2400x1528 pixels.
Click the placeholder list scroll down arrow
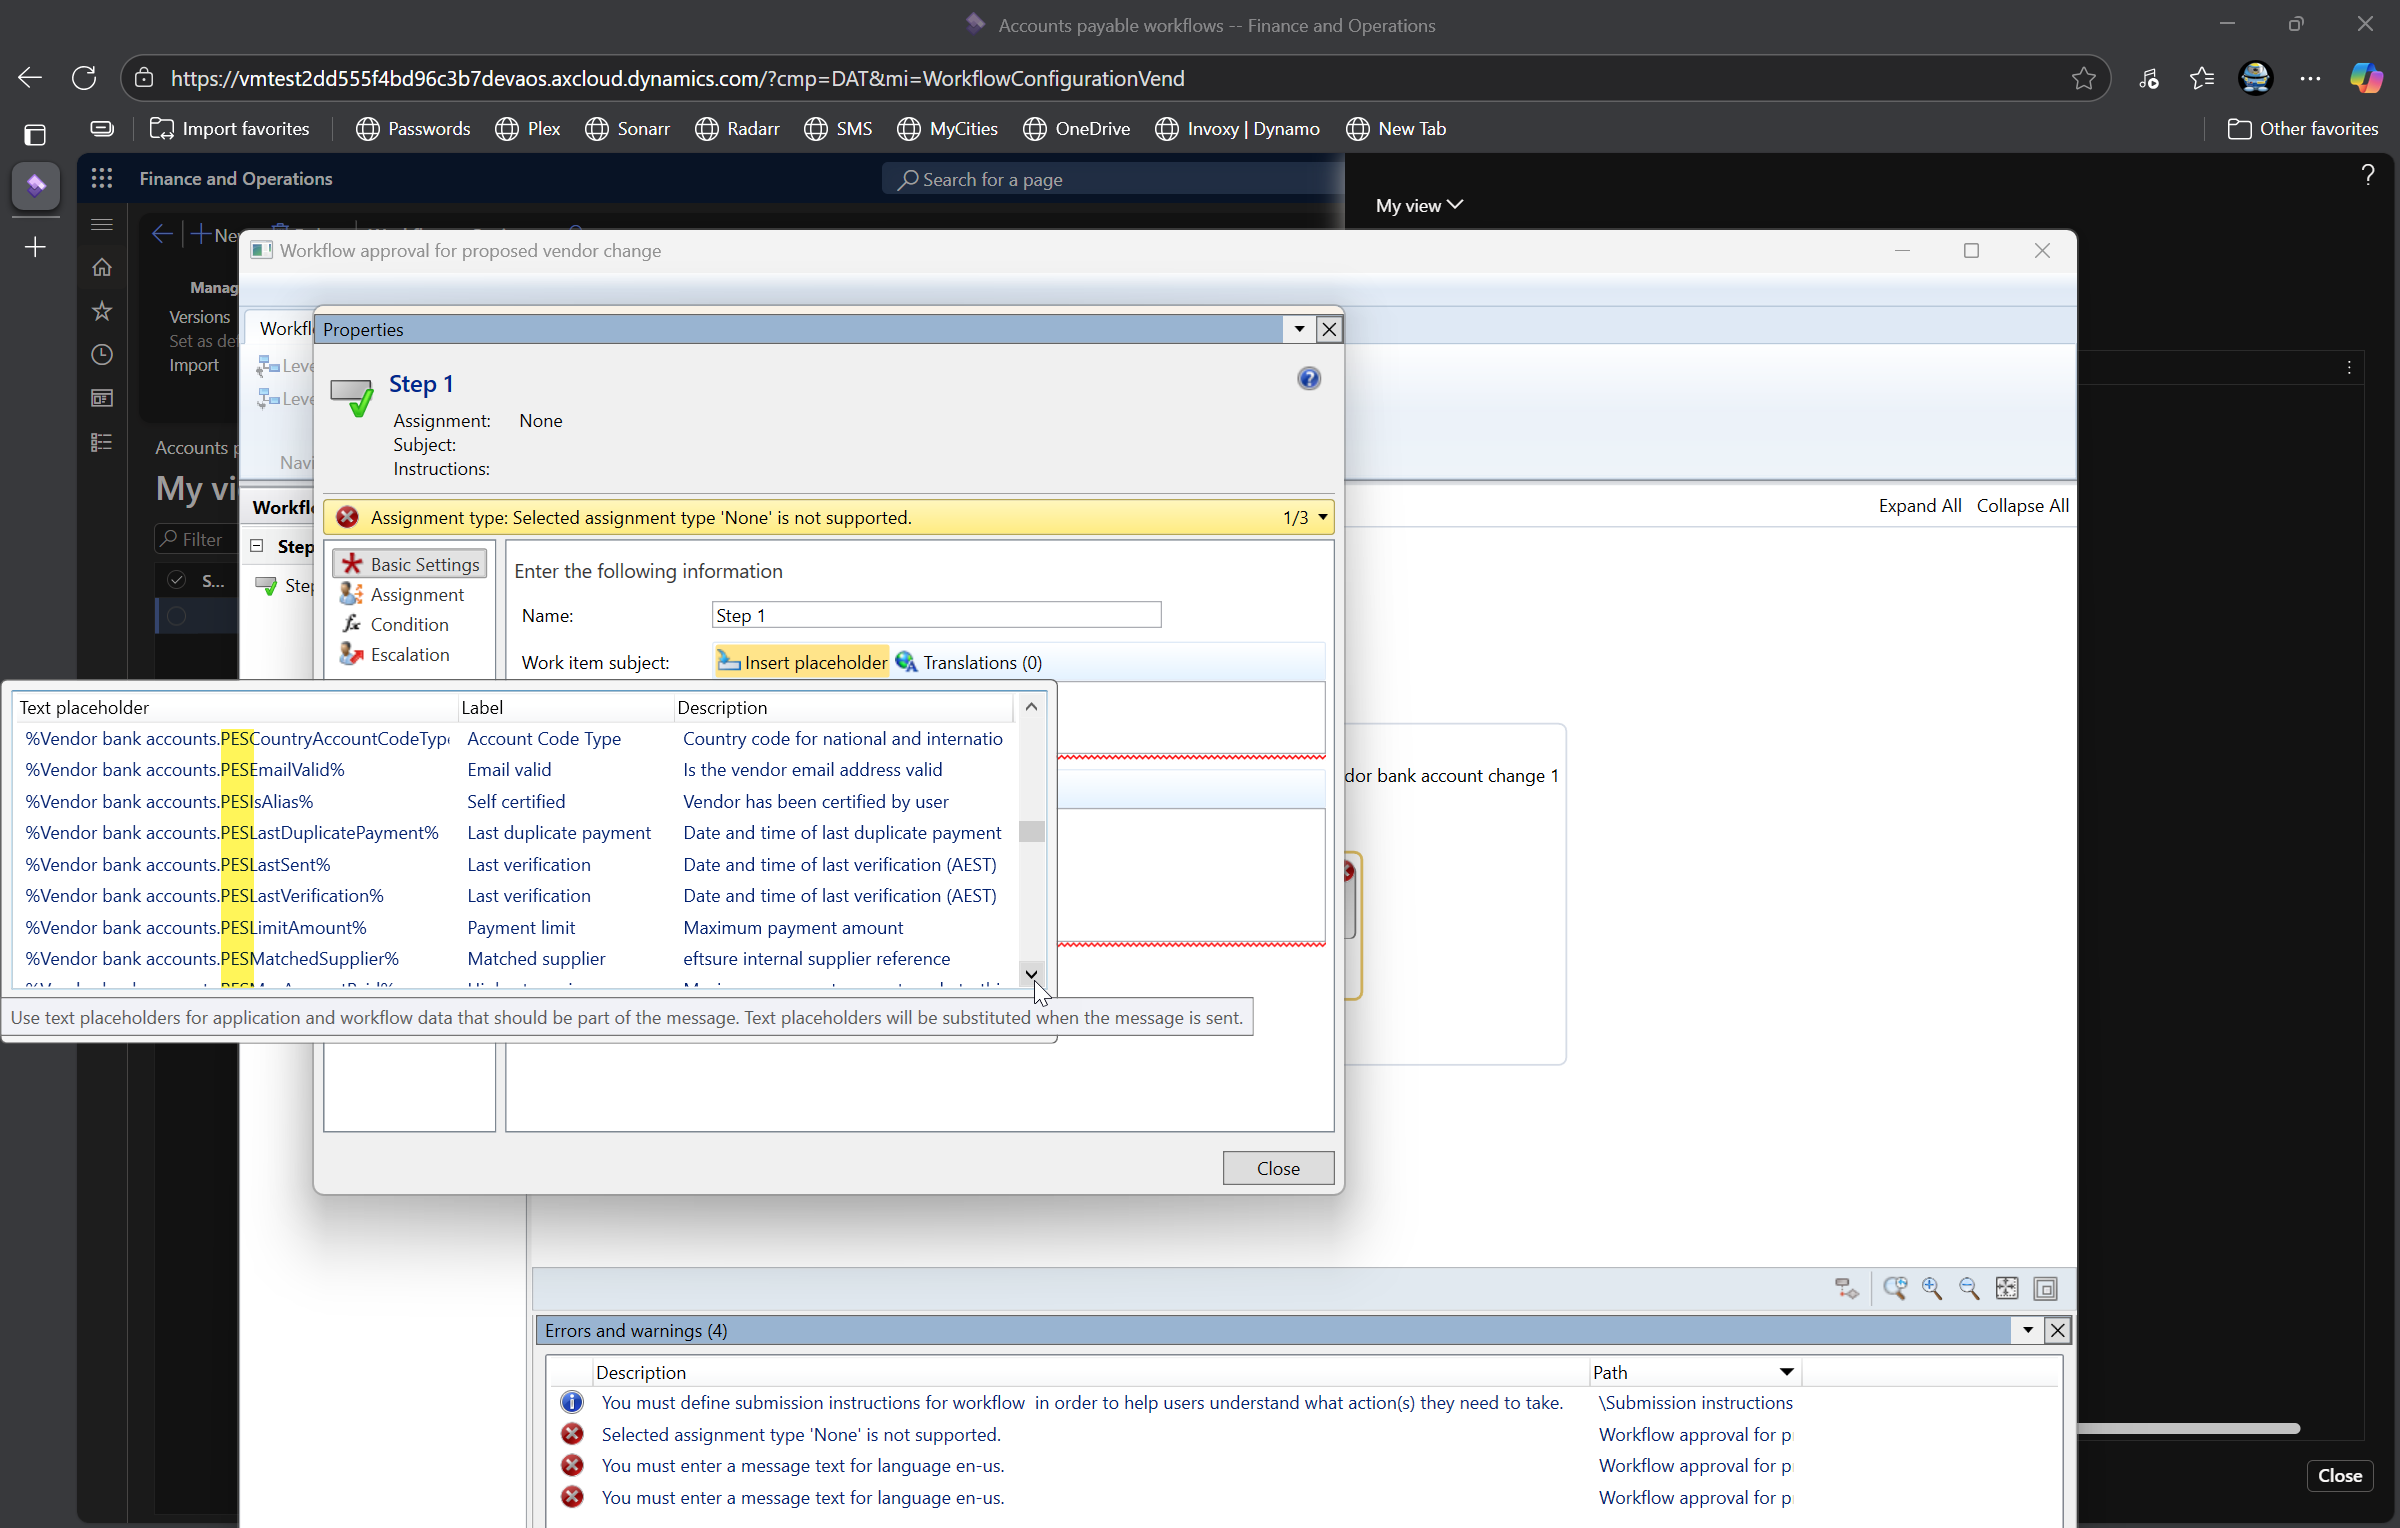tap(1031, 974)
